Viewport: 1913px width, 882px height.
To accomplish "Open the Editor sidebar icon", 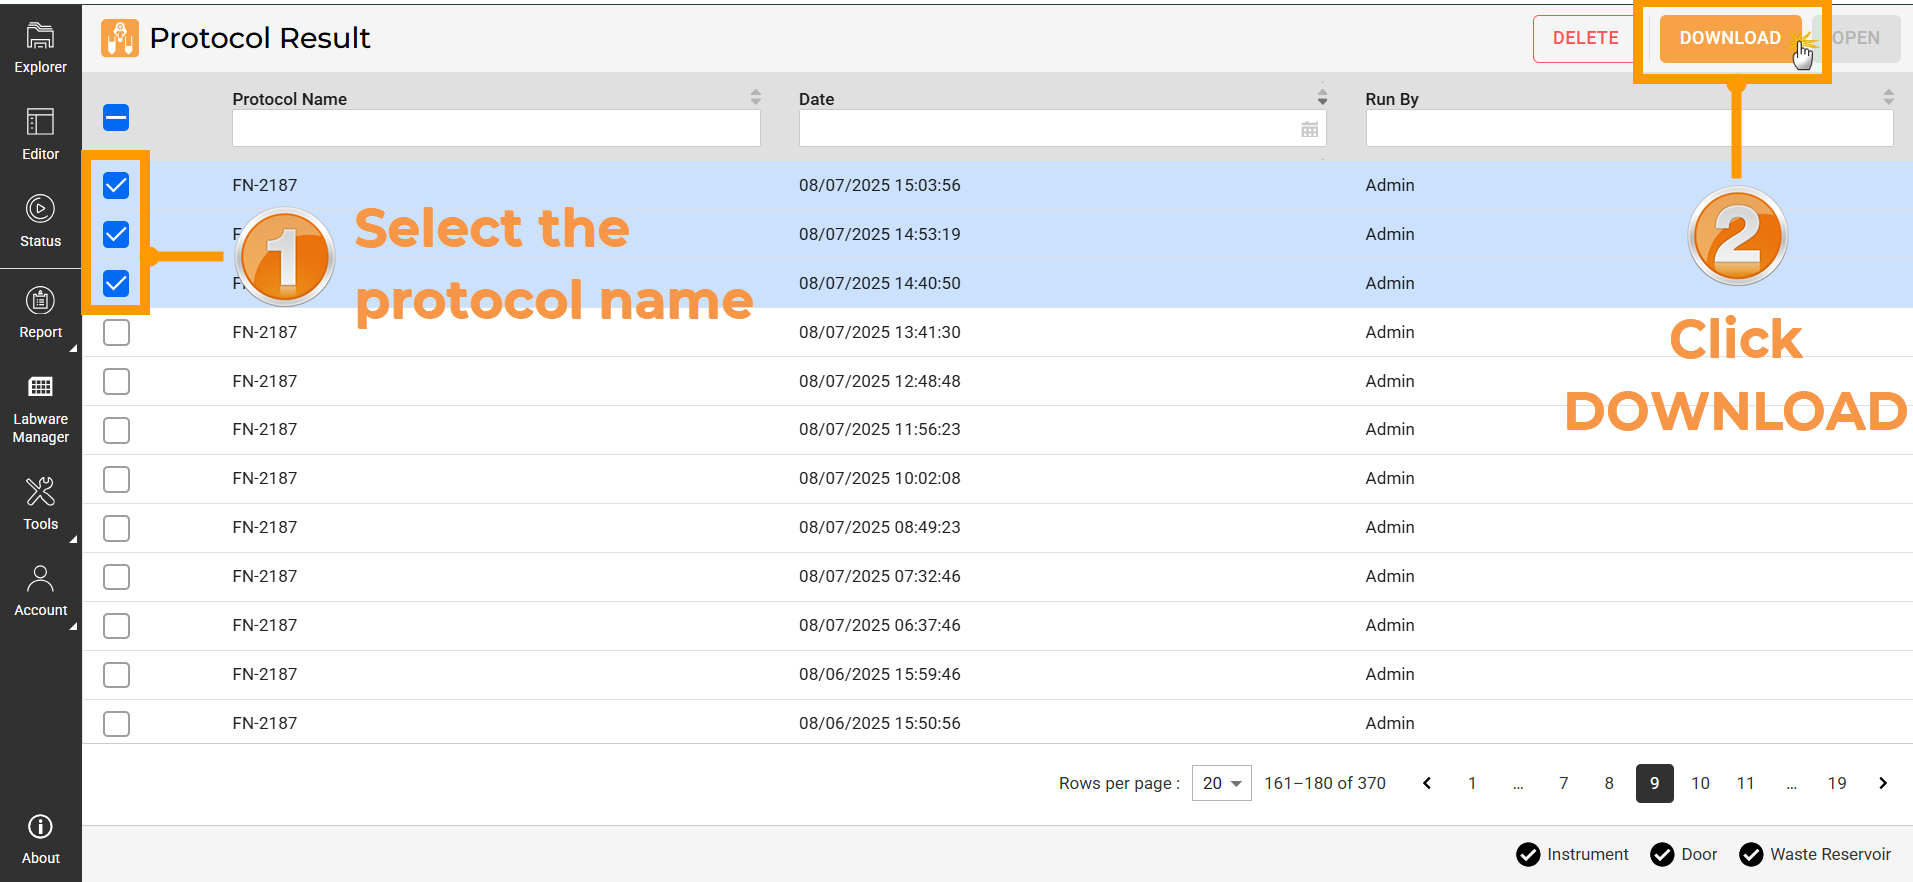I will point(40,134).
